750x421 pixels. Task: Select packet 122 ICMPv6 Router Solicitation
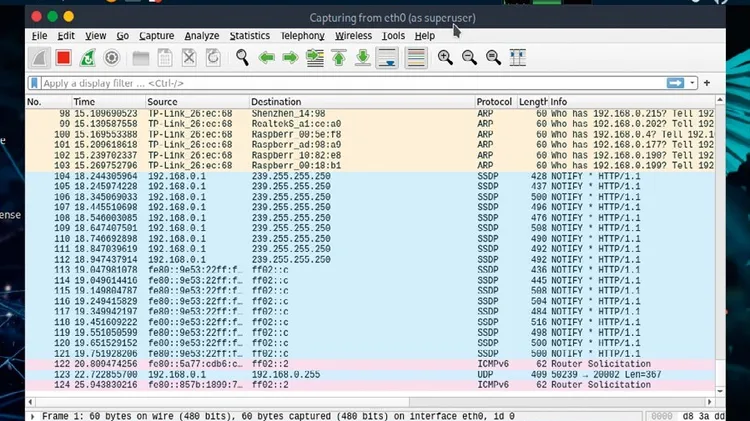pos(370,364)
